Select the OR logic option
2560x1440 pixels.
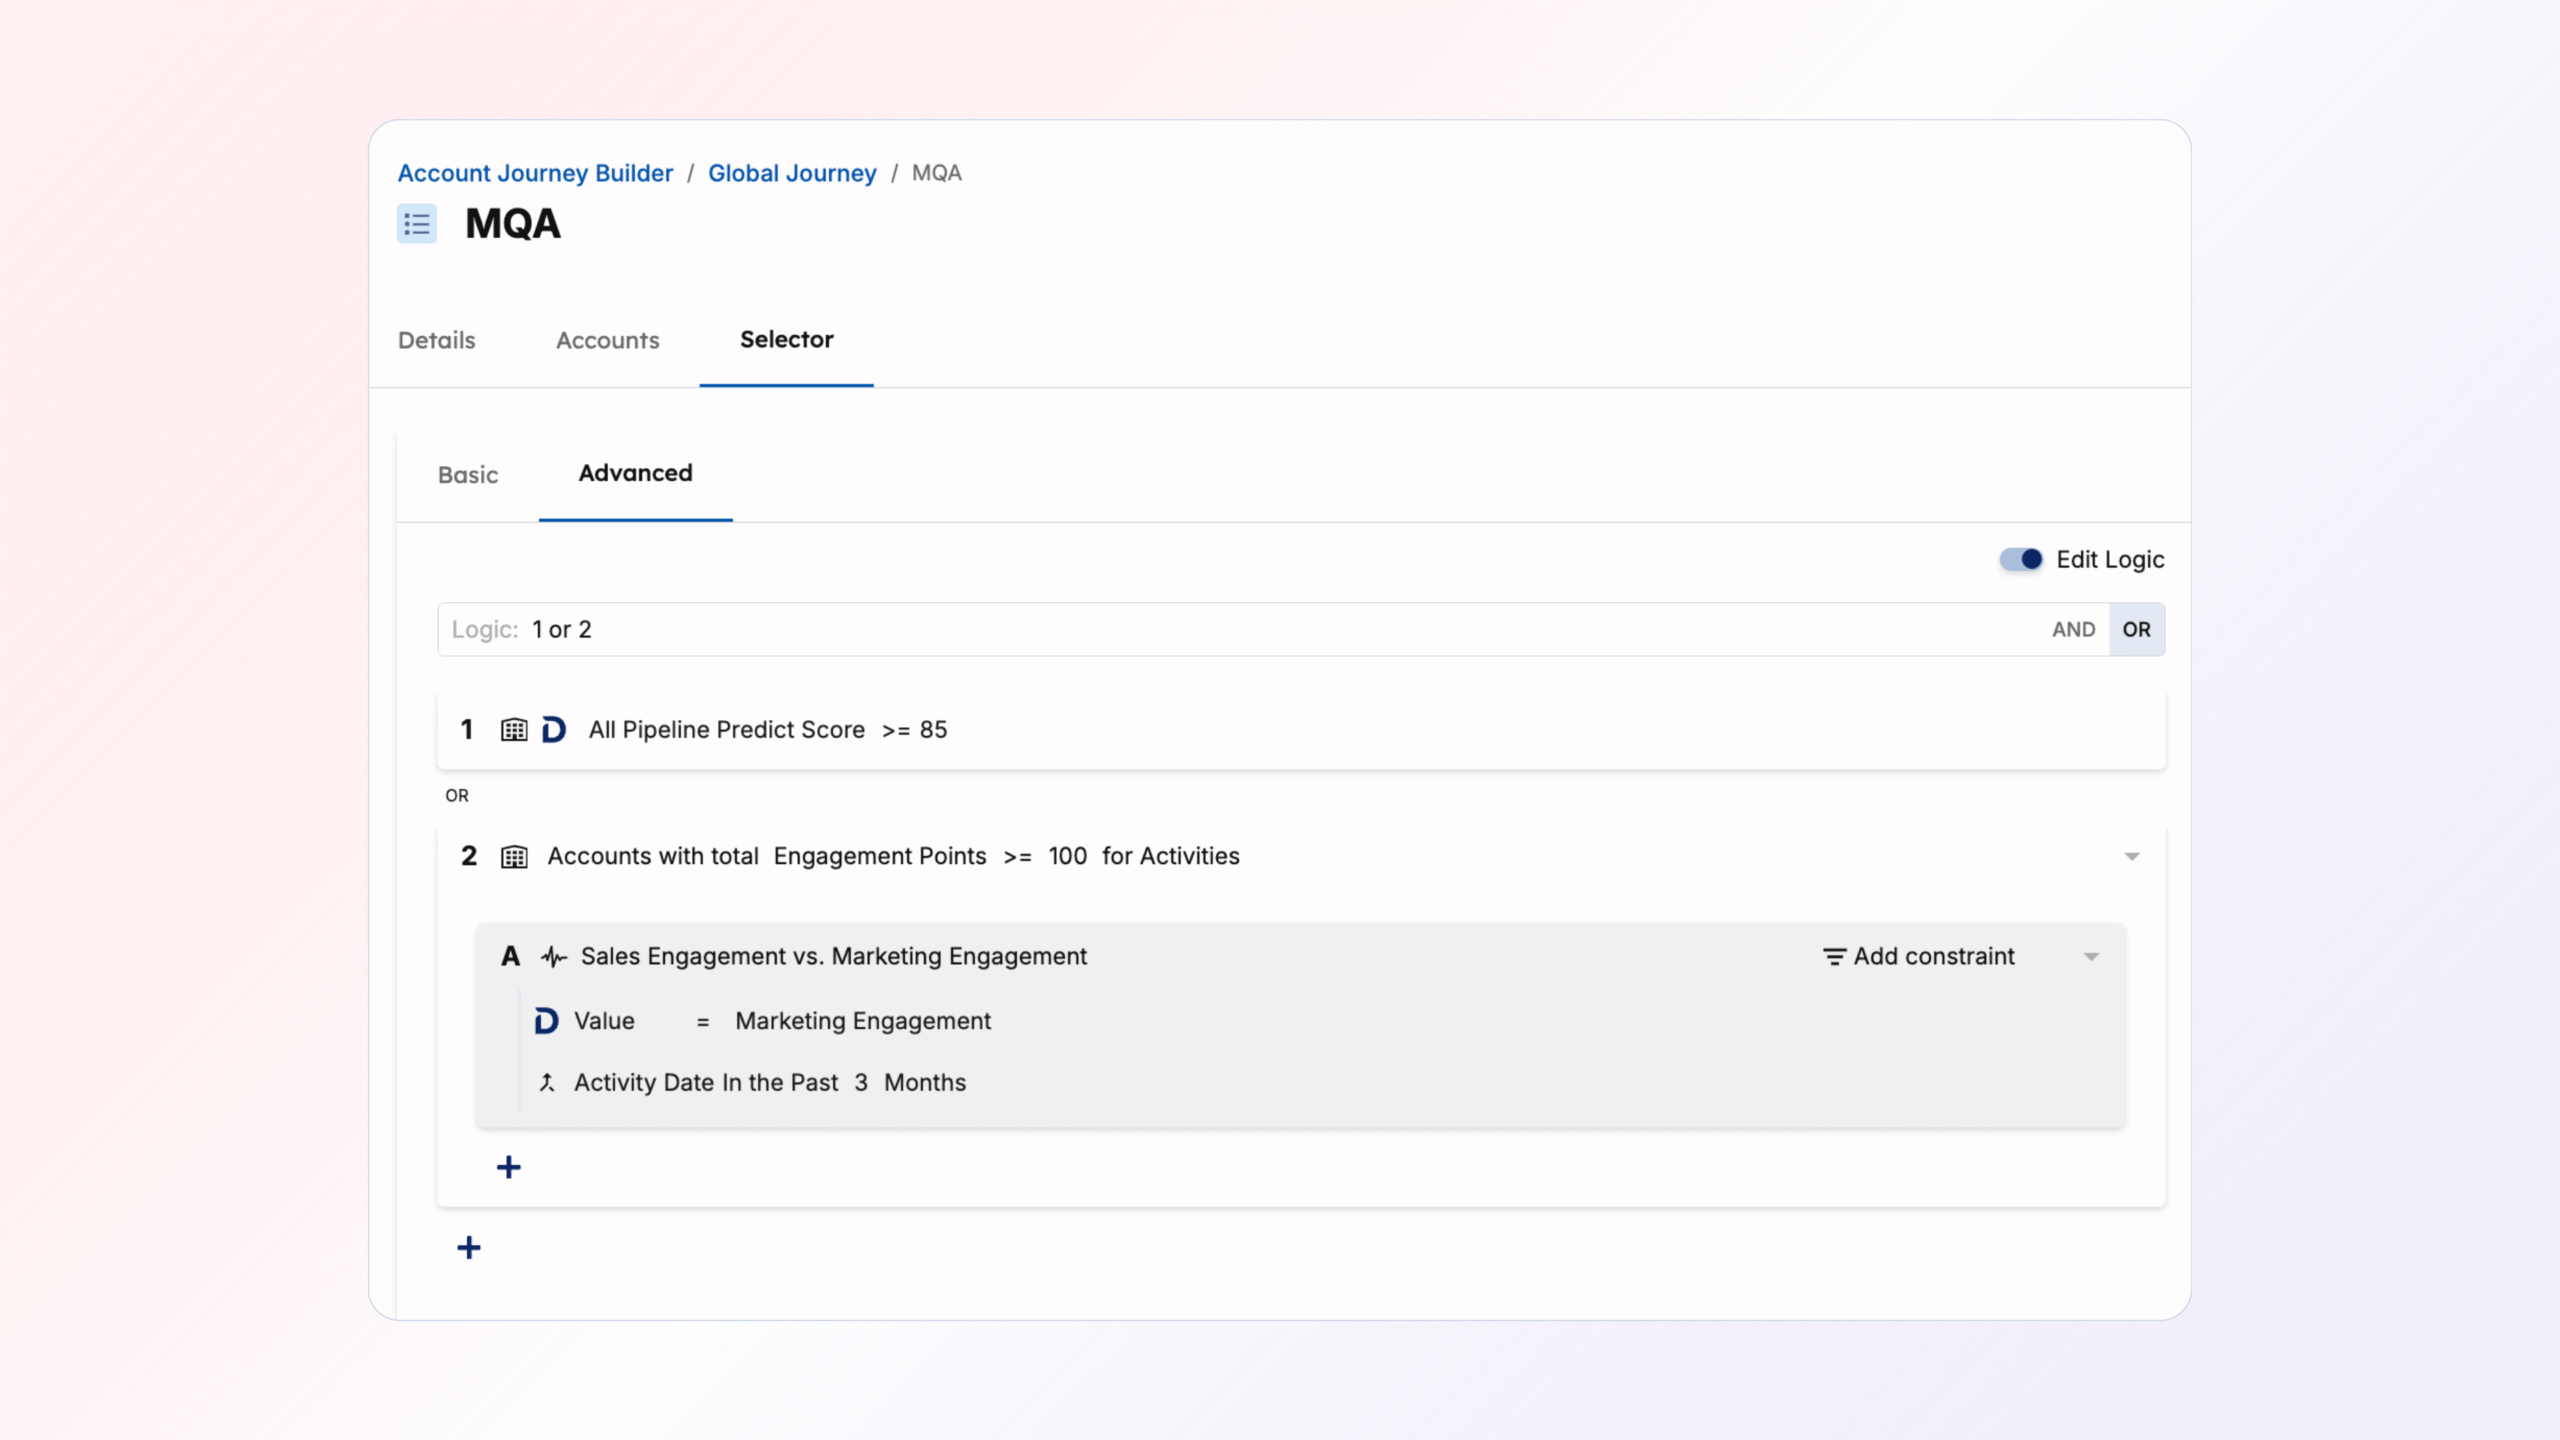2136,630
